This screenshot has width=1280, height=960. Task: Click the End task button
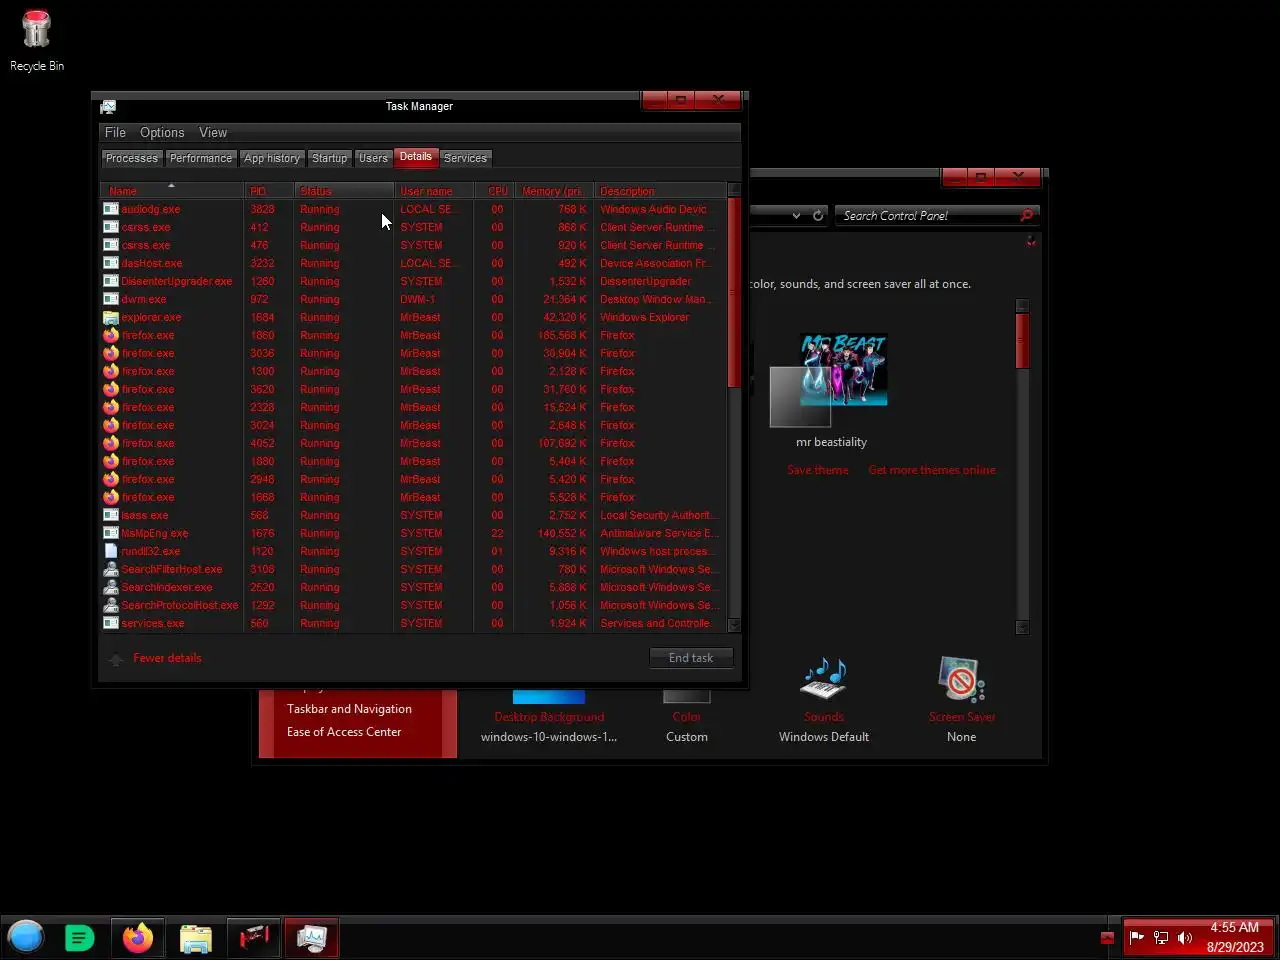(691, 657)
